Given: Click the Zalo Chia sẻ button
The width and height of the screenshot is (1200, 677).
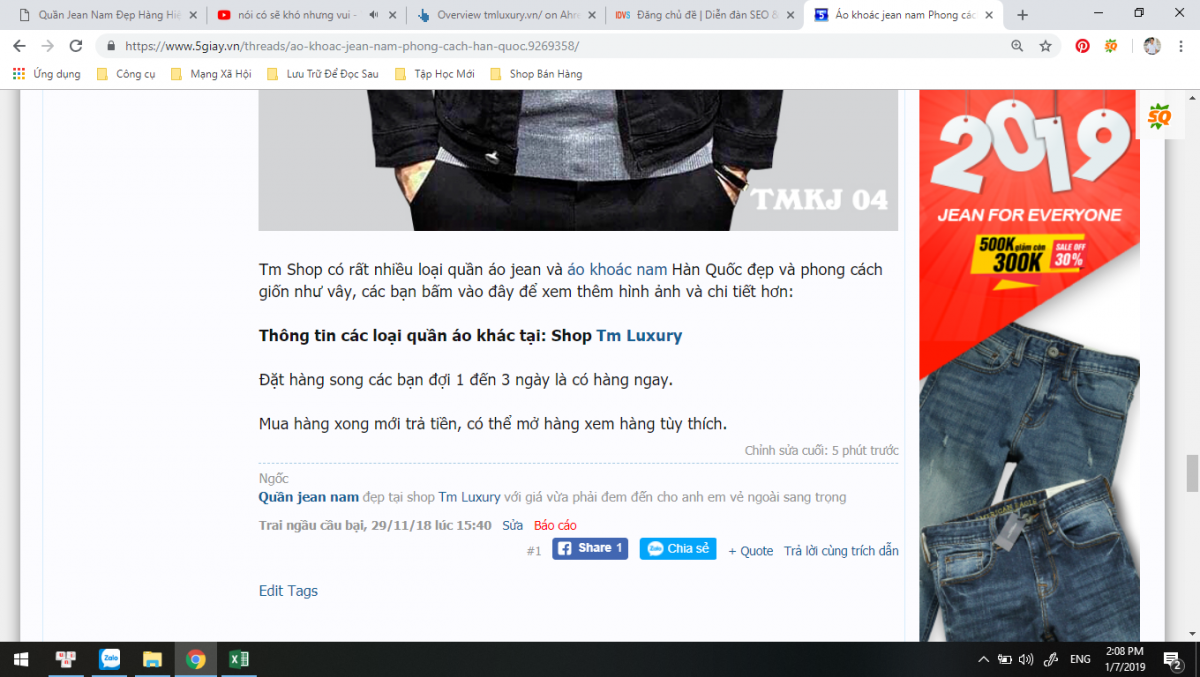Looking at the screenshot, I should [678, 548].
